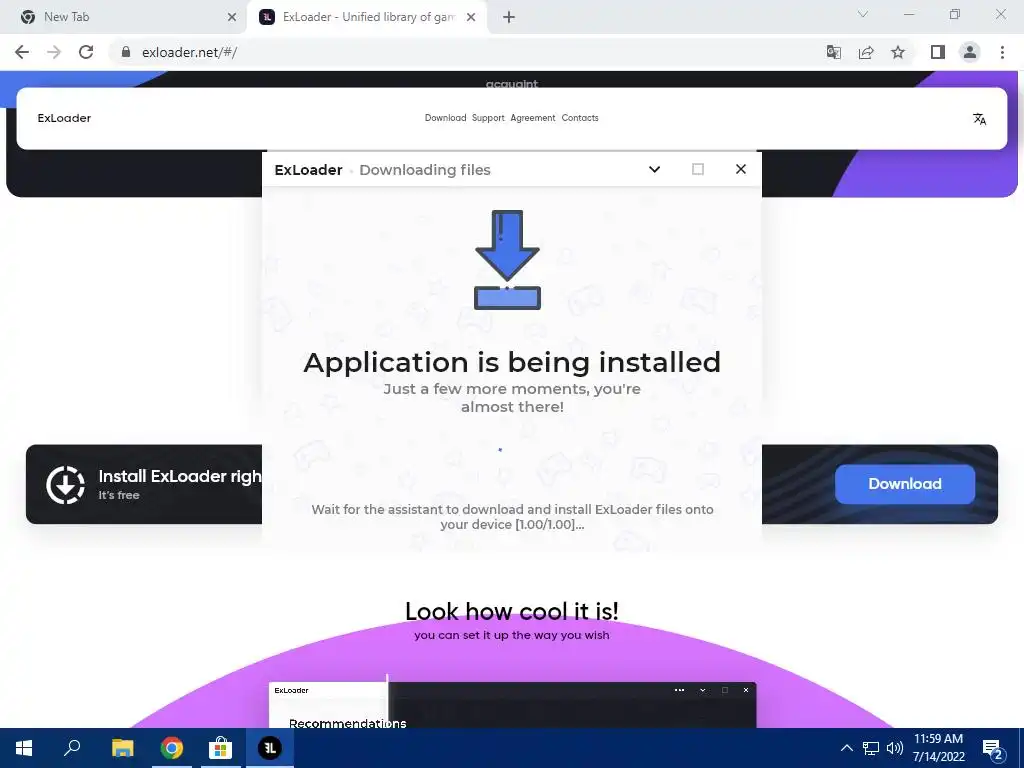Click the blue download arrow installer graphic
Viewport: 1024px width, 768px height.
(507, 260)
